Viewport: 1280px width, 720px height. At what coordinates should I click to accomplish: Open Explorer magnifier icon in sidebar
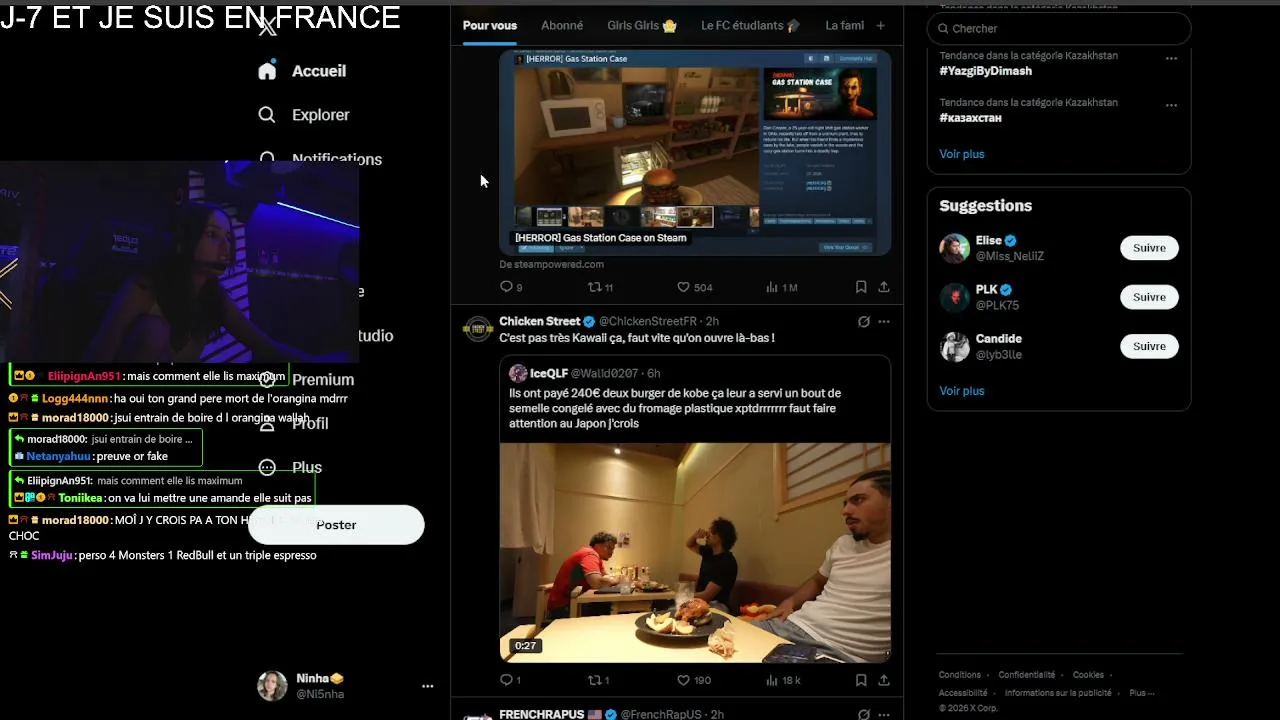tap(267, 115)
